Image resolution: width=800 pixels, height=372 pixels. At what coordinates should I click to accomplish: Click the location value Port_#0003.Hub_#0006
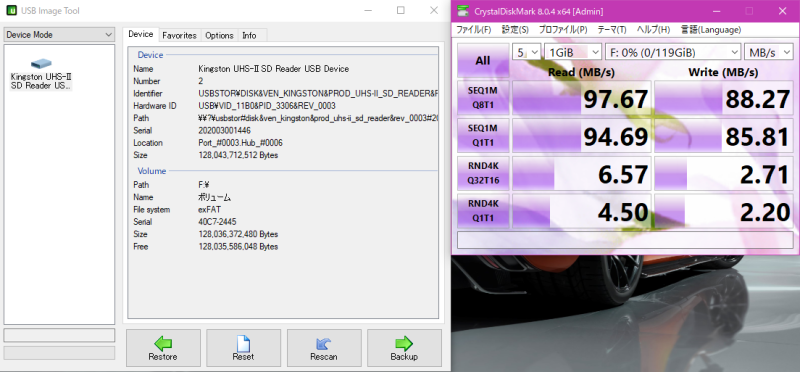240,142
